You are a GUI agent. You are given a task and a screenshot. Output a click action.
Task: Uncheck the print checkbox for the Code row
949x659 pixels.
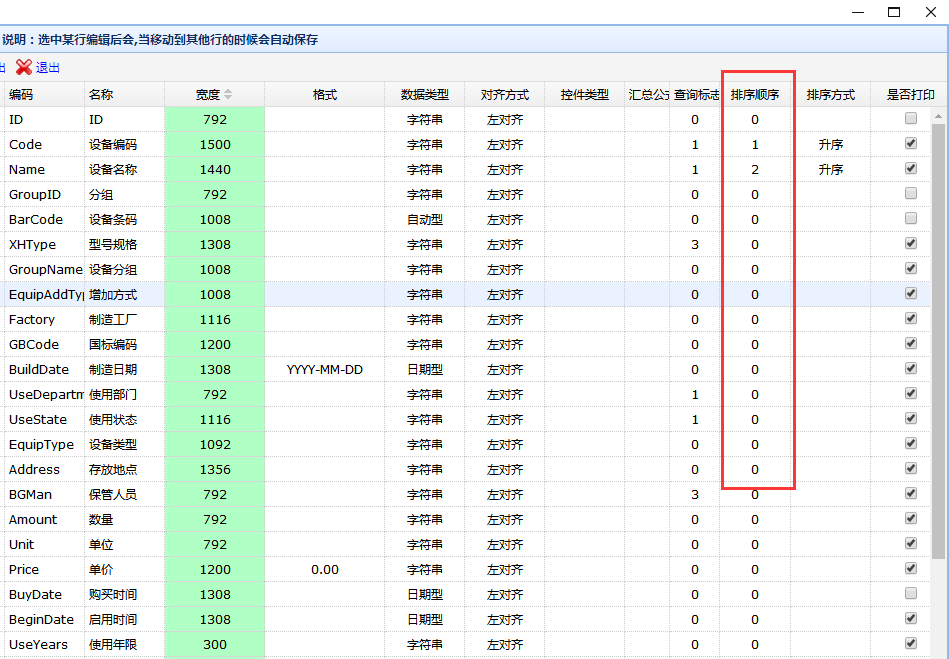pyautogui.click(x=910, y=144)
